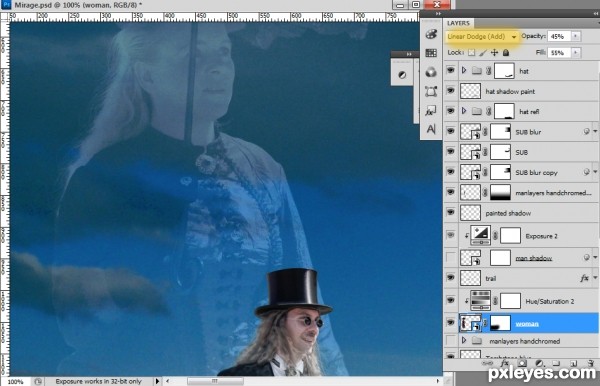This screenshot has width=600, height=386.
Task: Click hat refl group folder icon
Action: click(476, 111)
